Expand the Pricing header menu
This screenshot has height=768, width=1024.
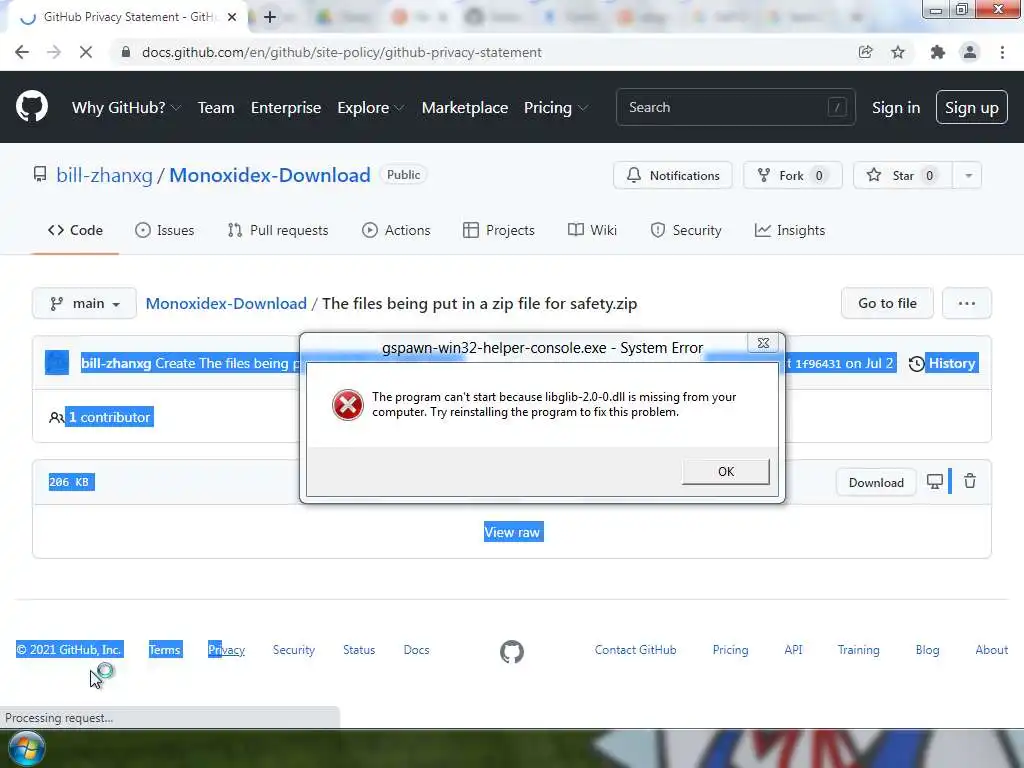click(x=556, y=108)
